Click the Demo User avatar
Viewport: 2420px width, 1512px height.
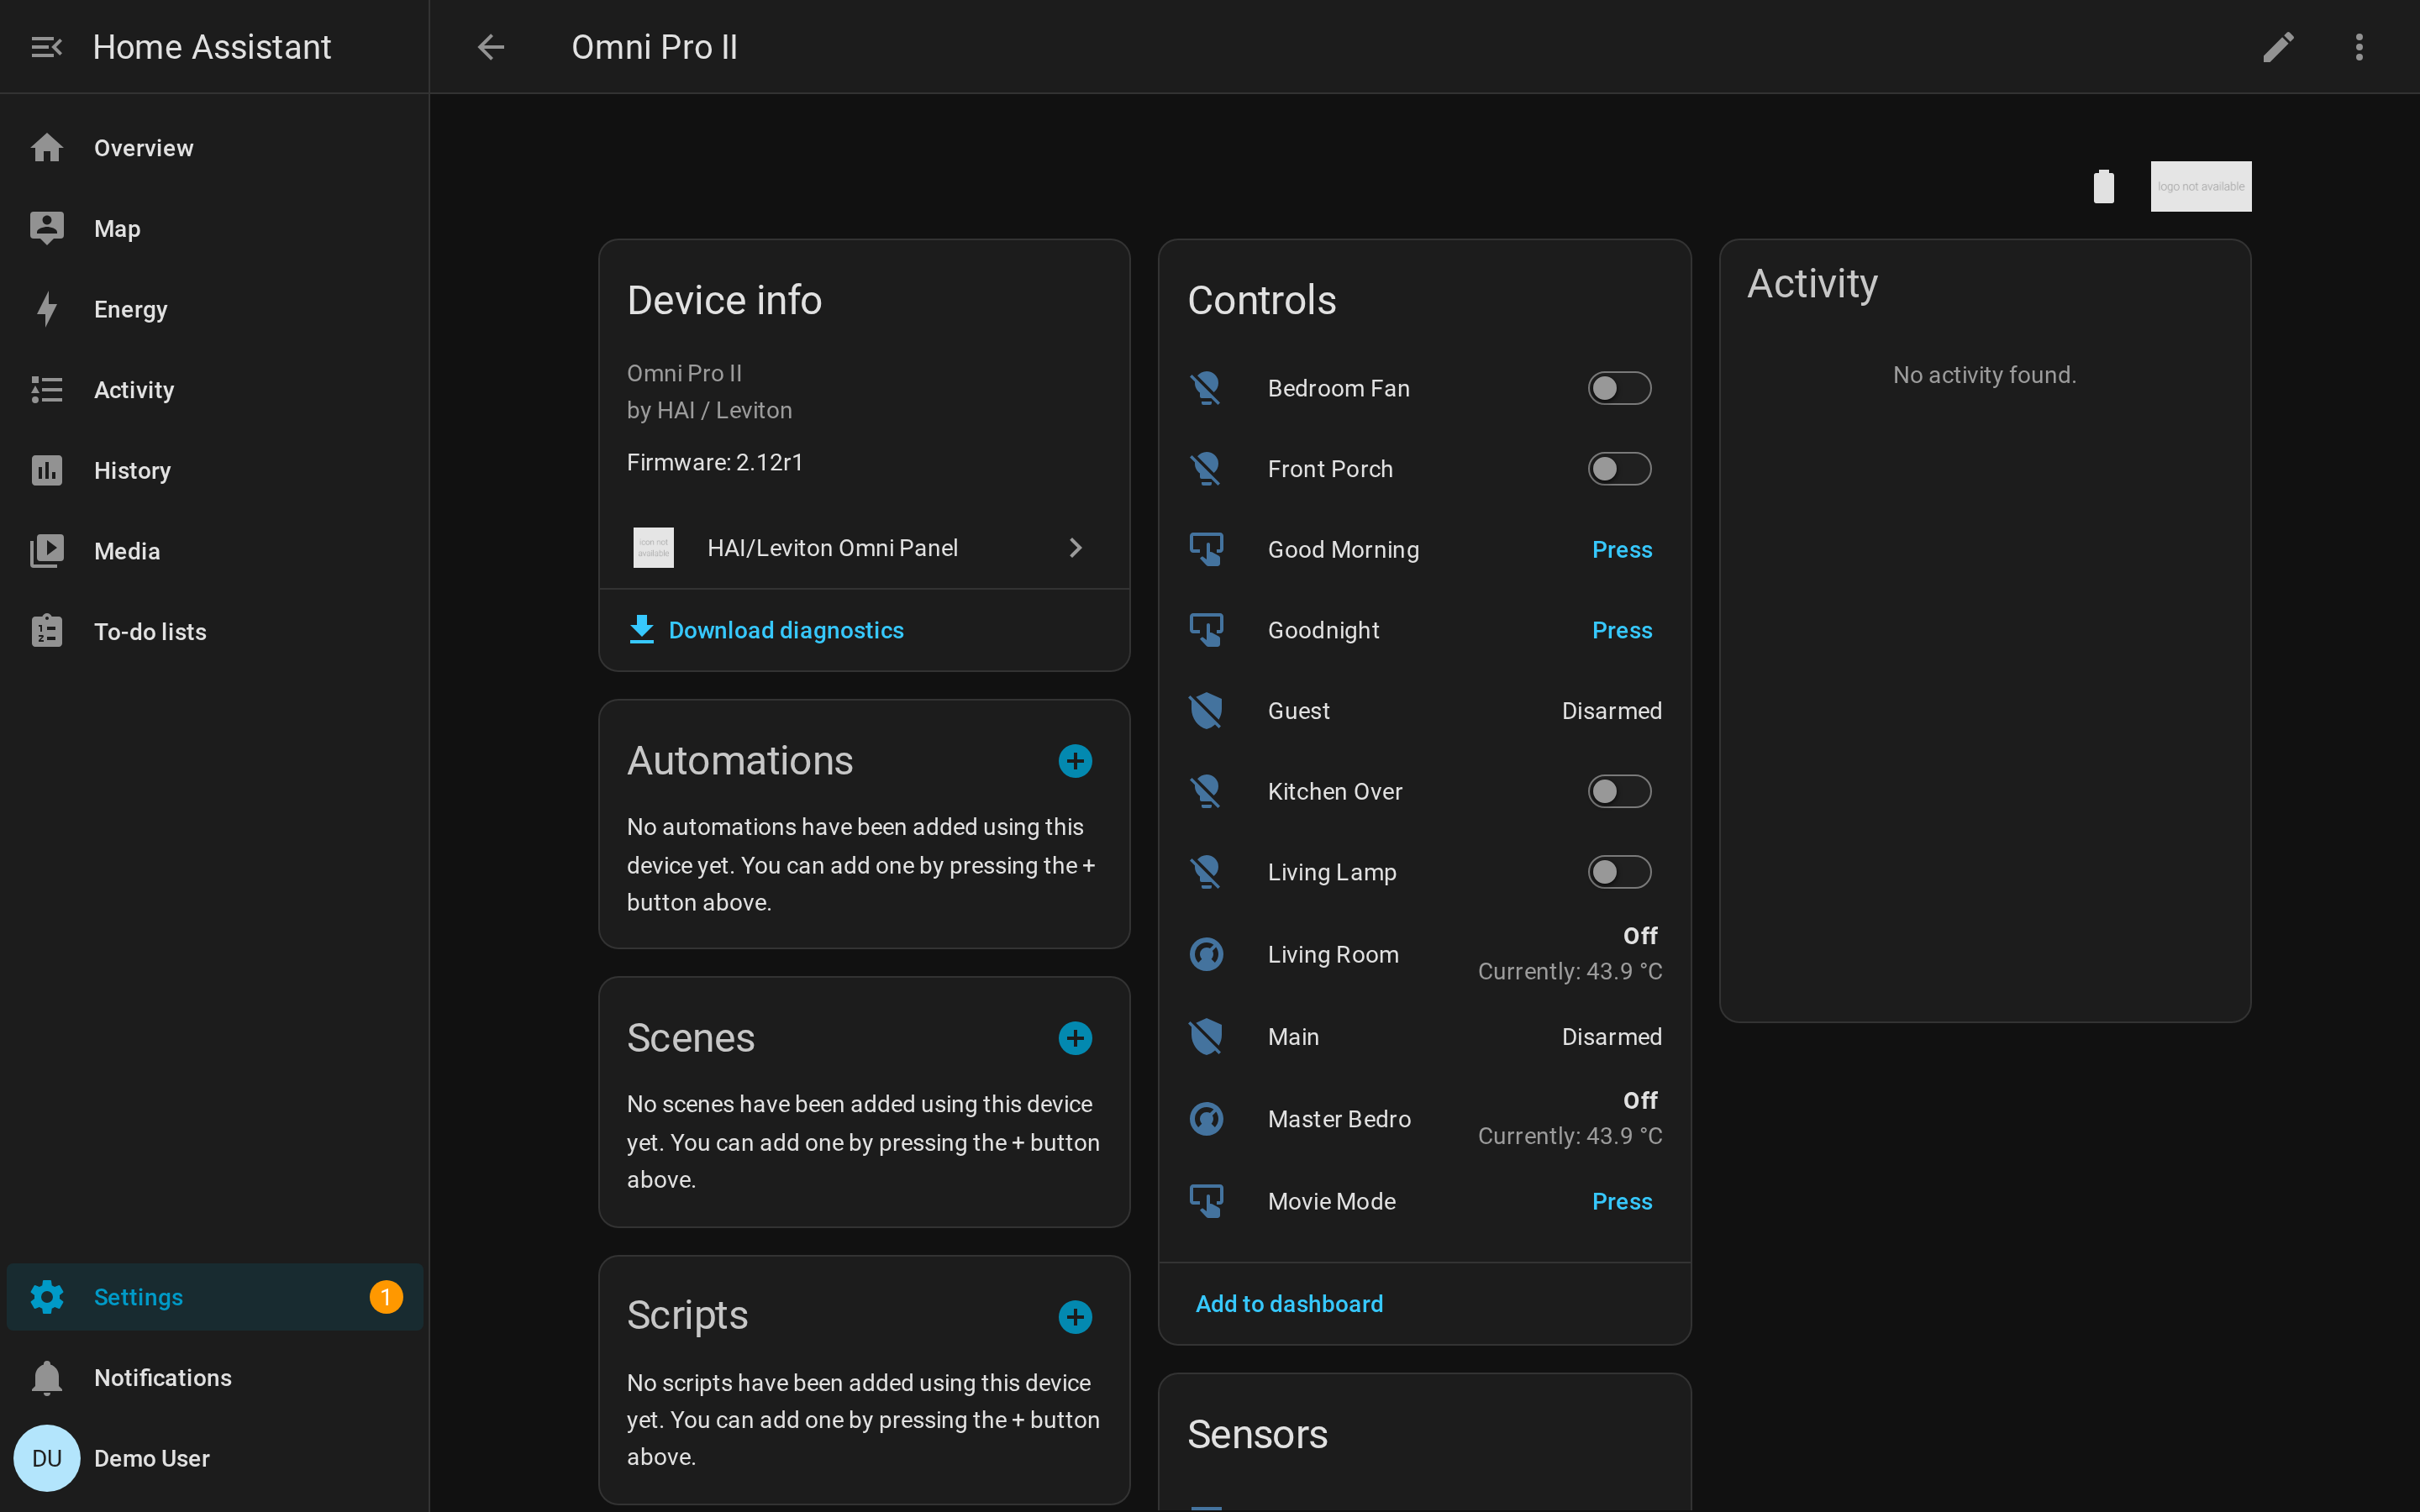tap(47, 1458)
